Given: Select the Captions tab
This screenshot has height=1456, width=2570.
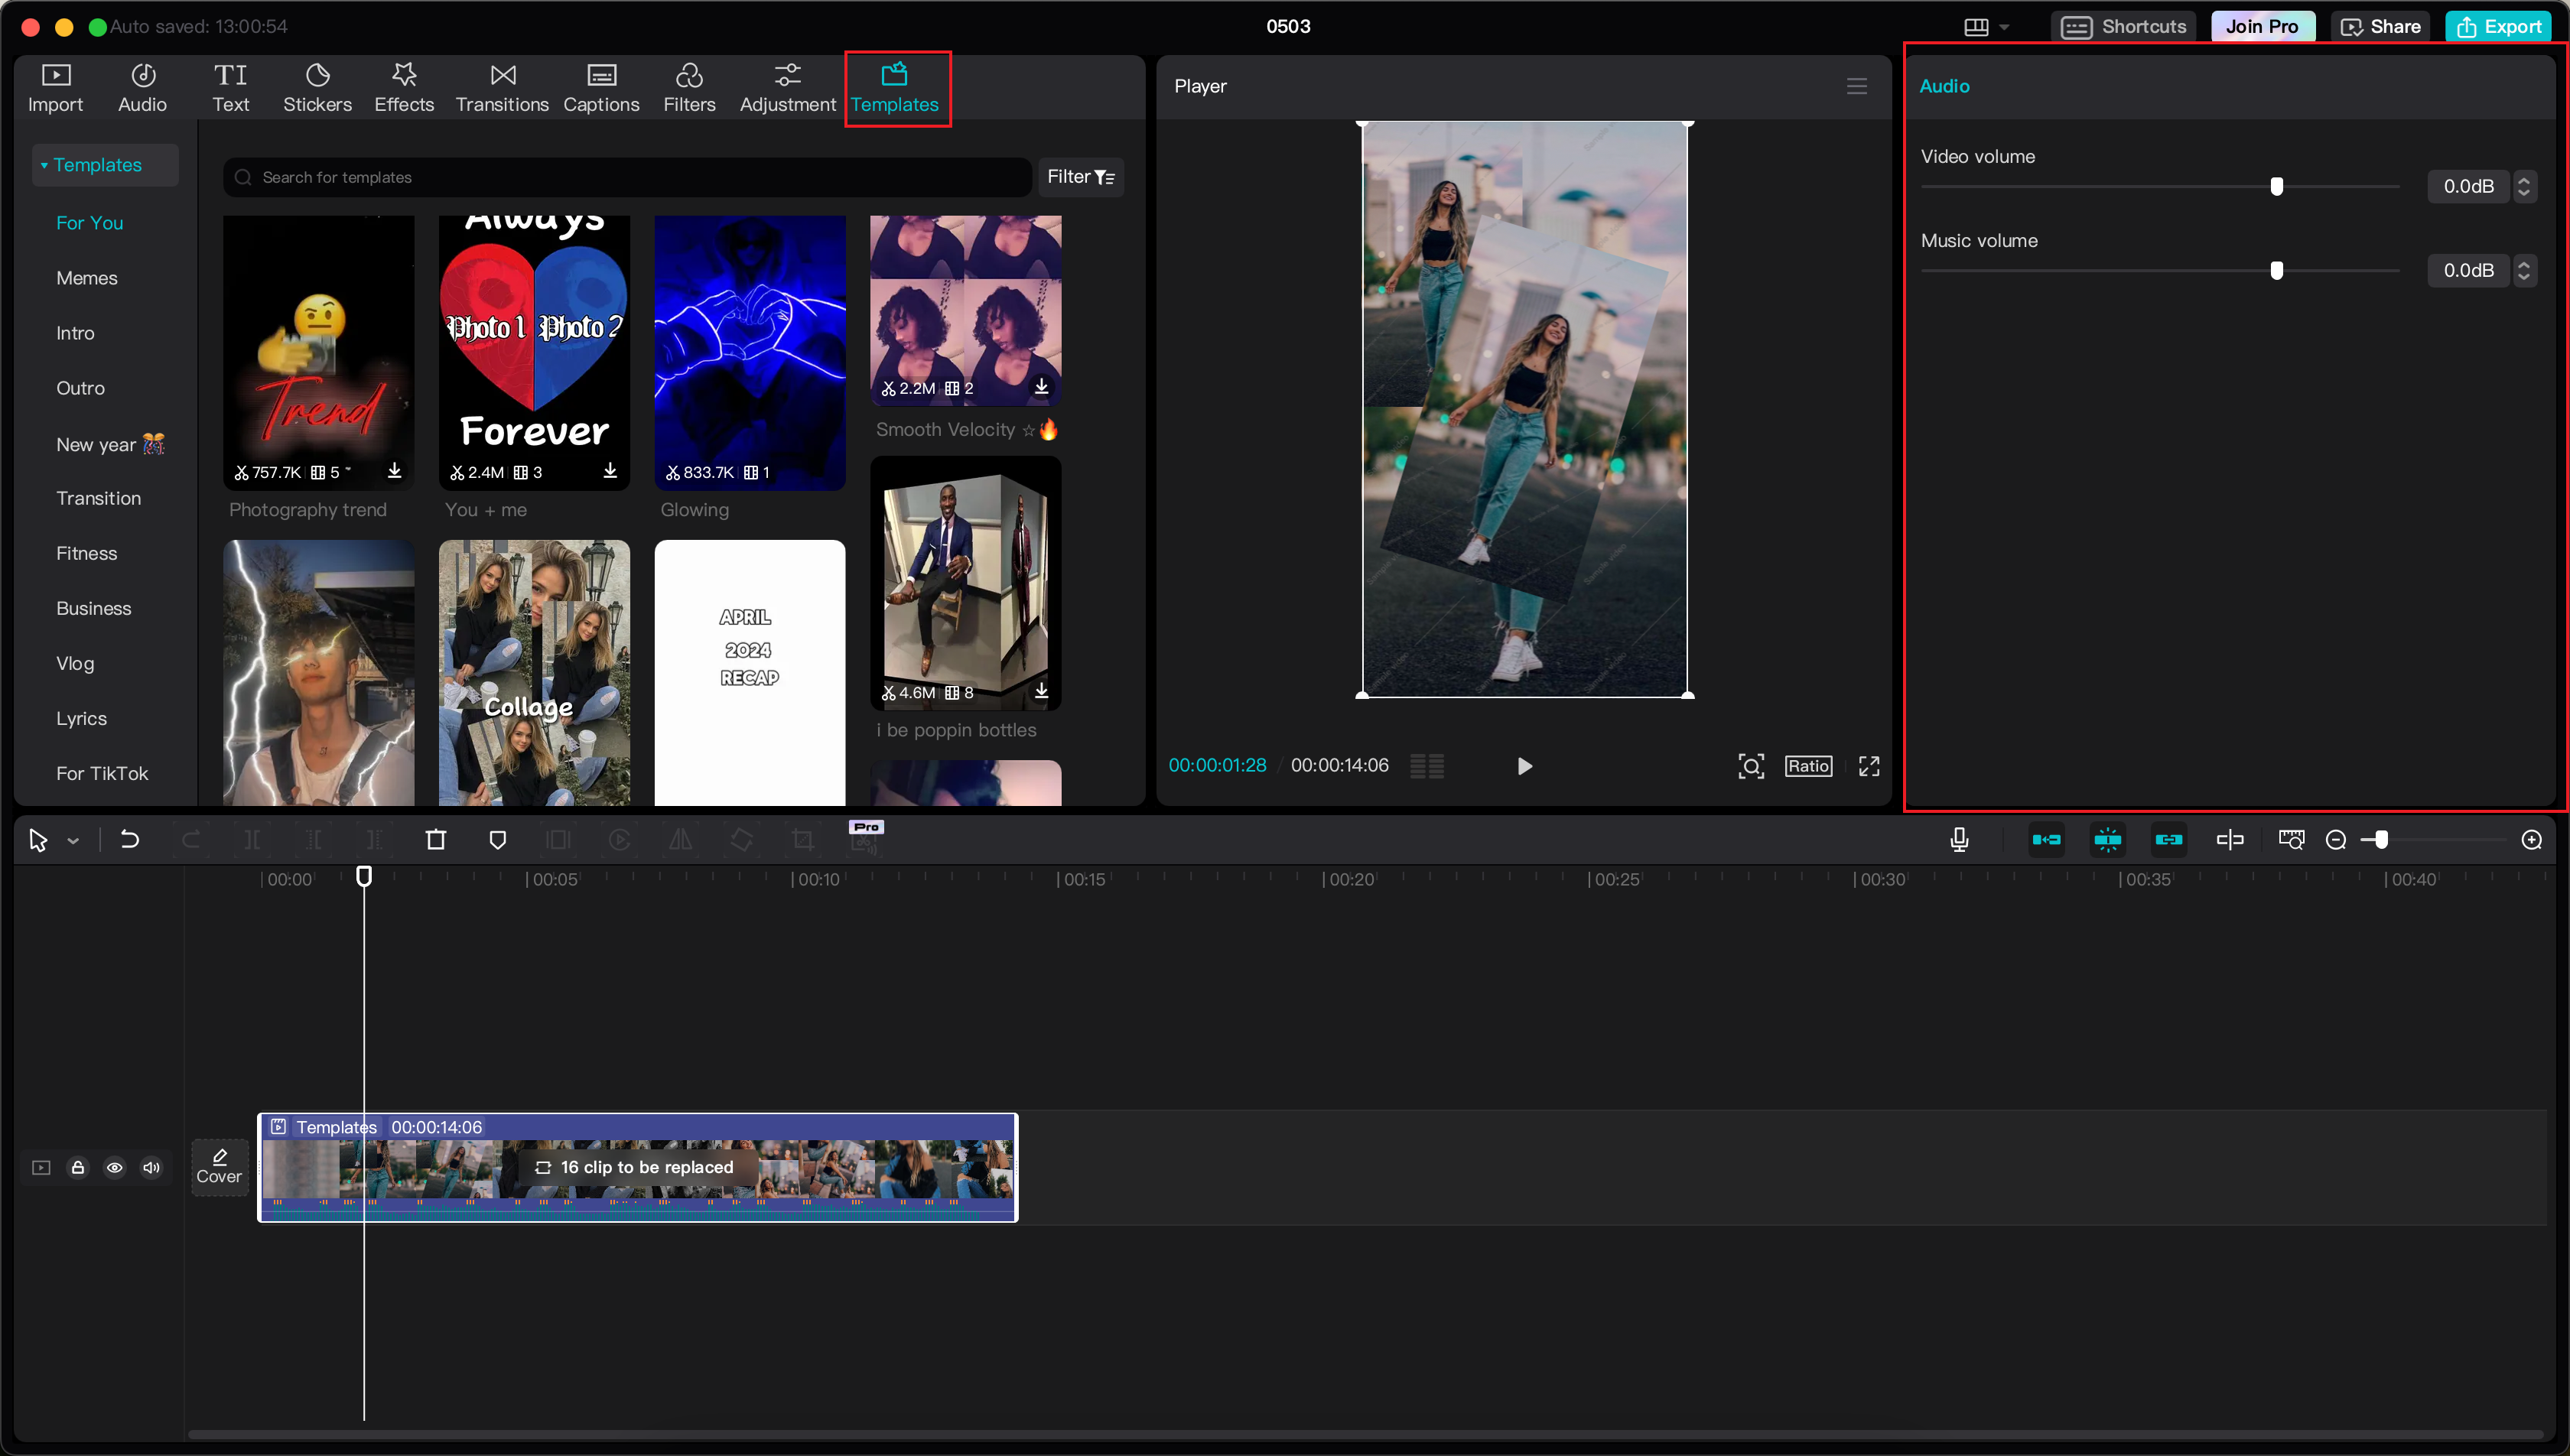Looking at the screenshot, I should 600,85.
